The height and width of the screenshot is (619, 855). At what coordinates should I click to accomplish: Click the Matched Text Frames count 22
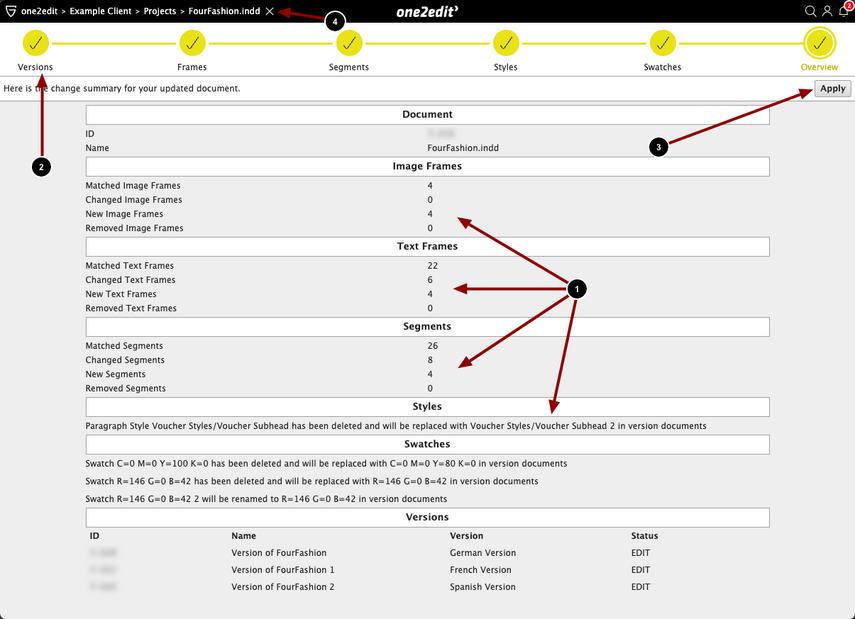[x=432, y=266]
